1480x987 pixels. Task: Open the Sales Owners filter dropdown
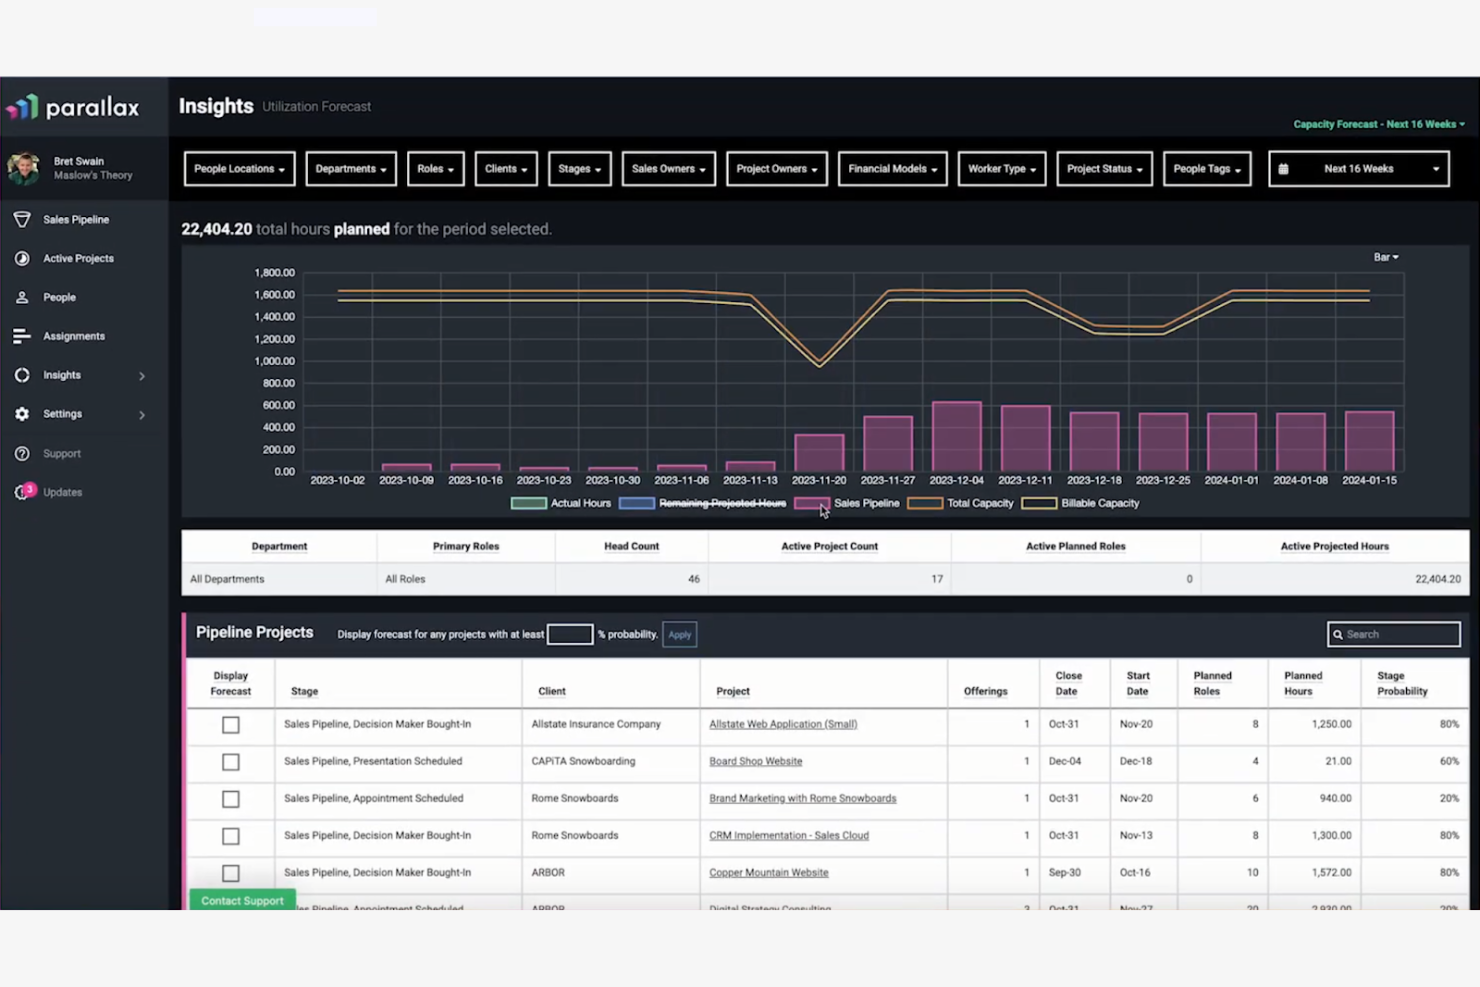point(668,169)
